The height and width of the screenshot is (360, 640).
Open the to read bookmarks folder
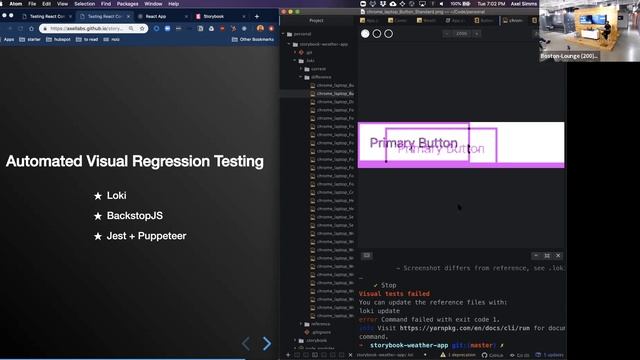(87, 40)
